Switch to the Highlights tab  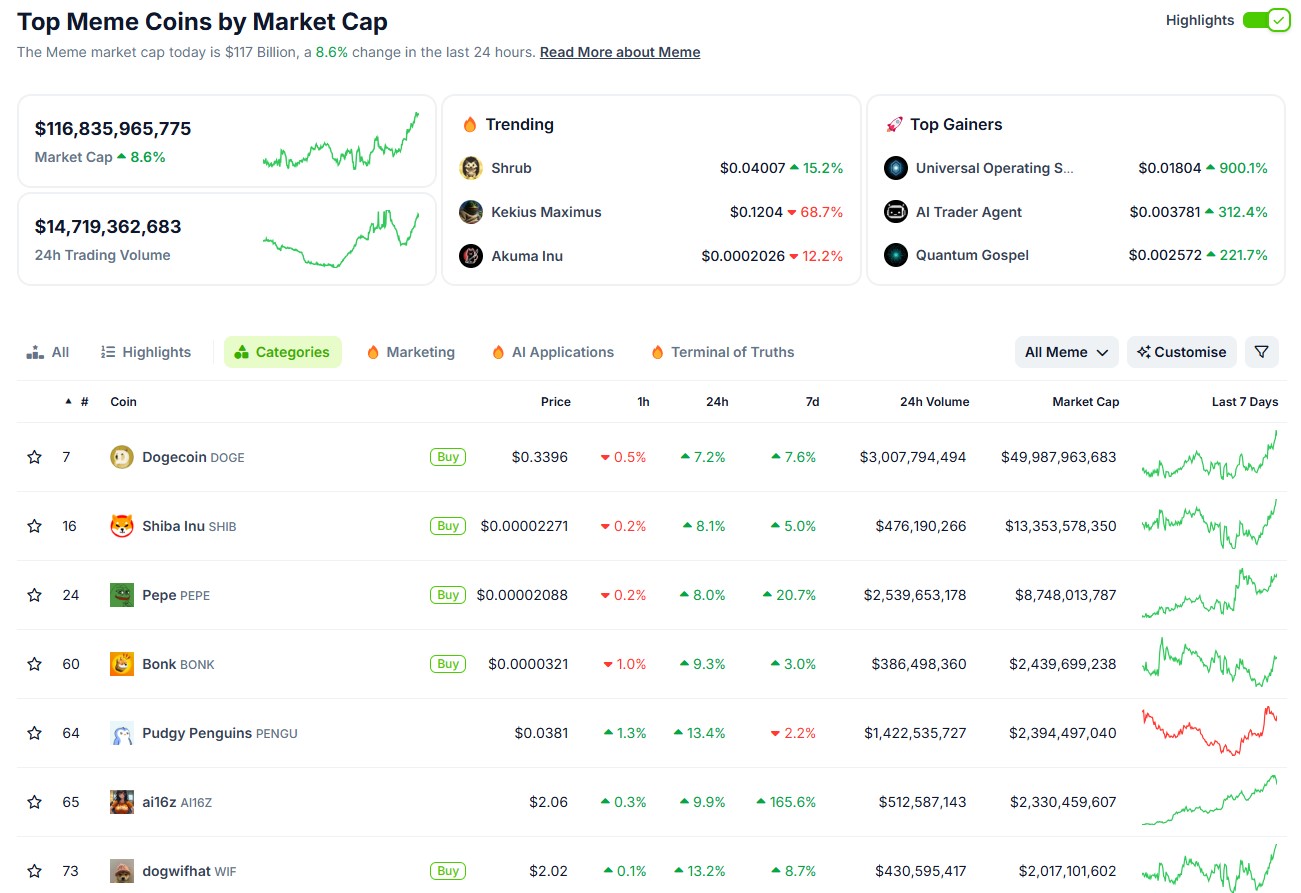[146, 352]
